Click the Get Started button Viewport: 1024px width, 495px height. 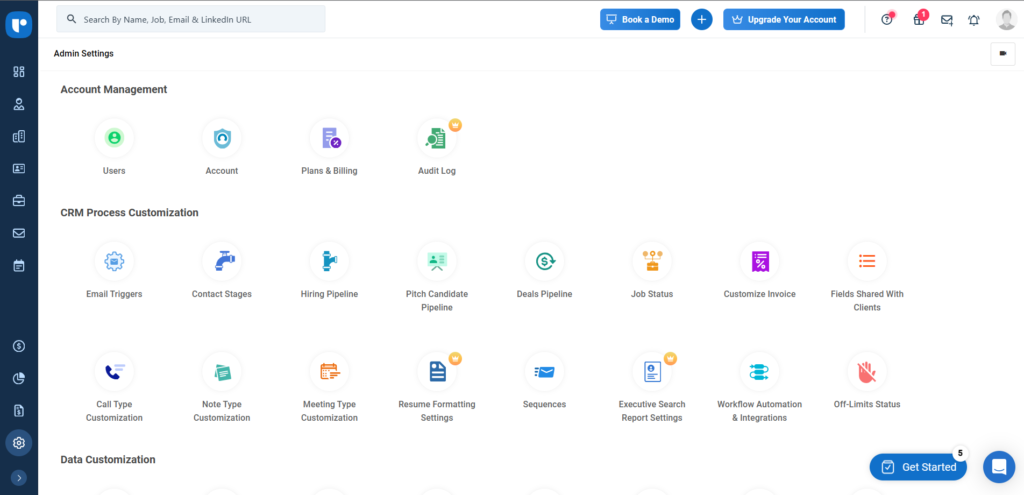918,467
